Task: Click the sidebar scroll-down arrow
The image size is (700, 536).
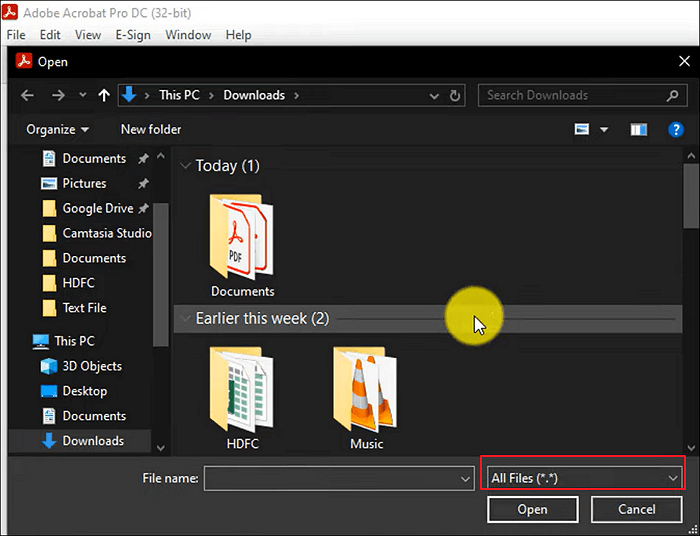Action: [161, 448]
